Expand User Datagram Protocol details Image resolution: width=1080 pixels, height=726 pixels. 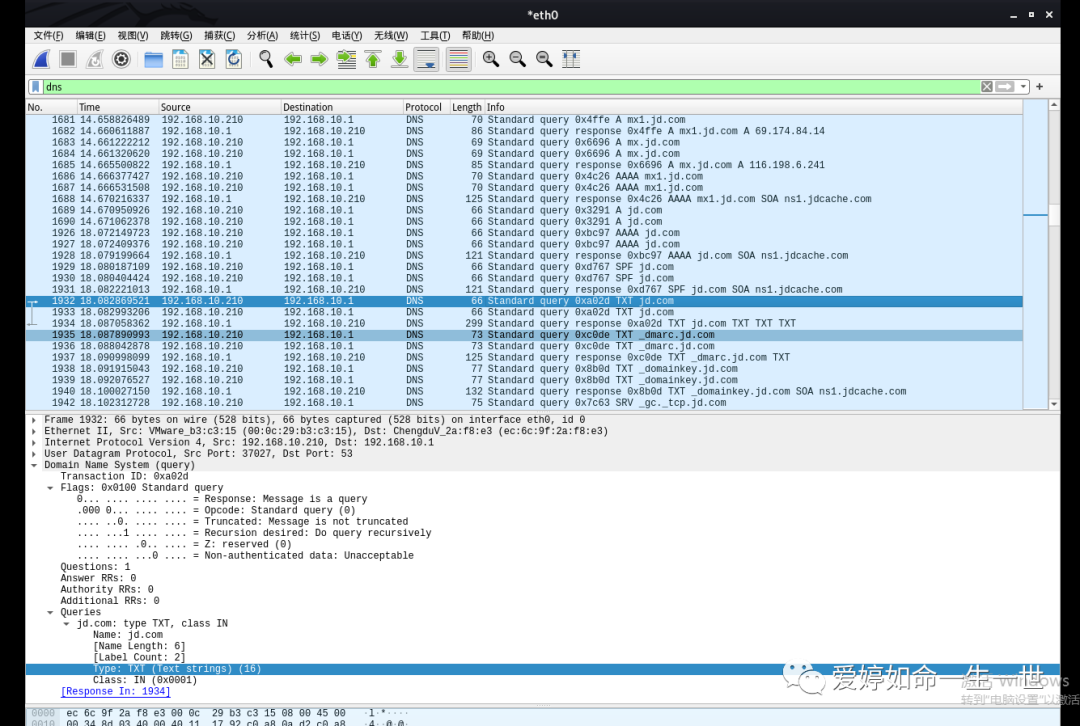(x=33, y=454)
